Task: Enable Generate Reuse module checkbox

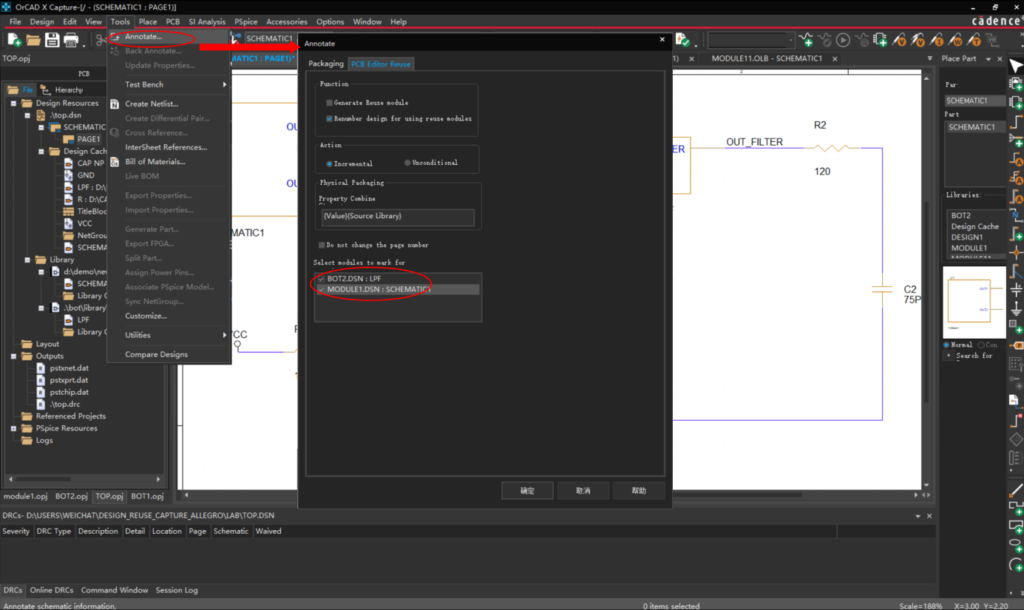Action: click(x=329, y=103)
